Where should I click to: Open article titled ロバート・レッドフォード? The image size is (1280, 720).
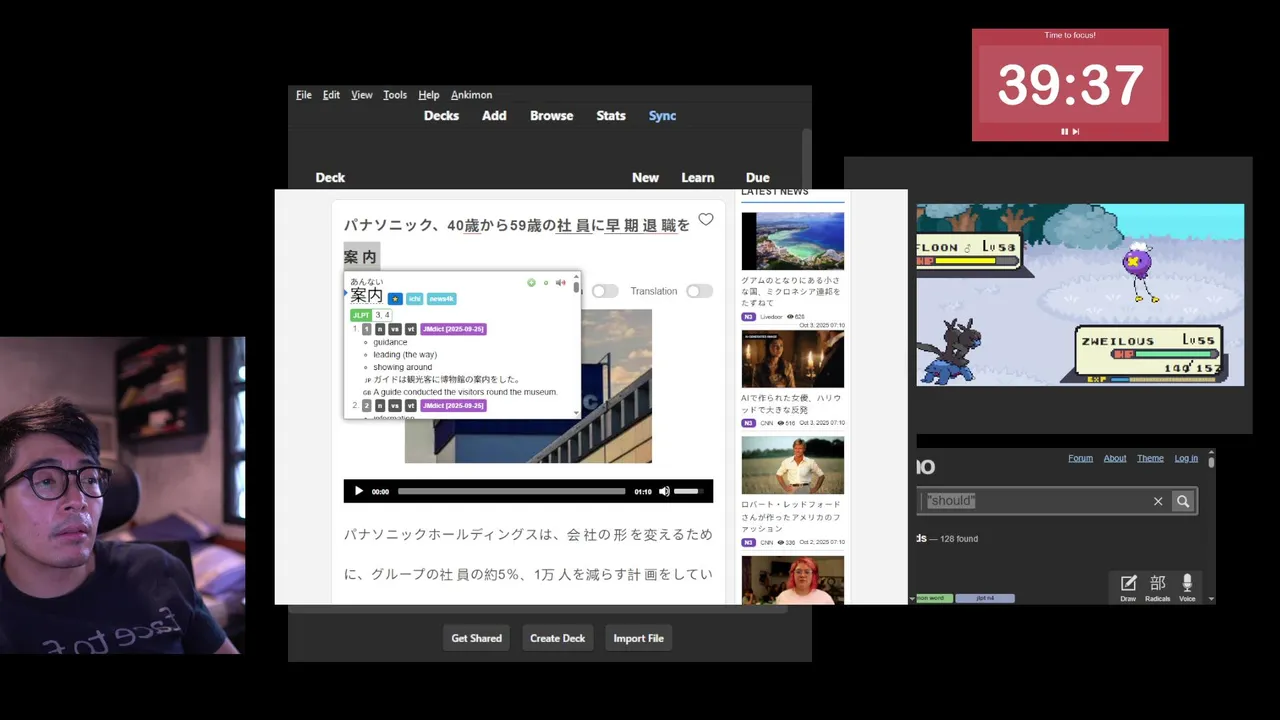[791, 517]
